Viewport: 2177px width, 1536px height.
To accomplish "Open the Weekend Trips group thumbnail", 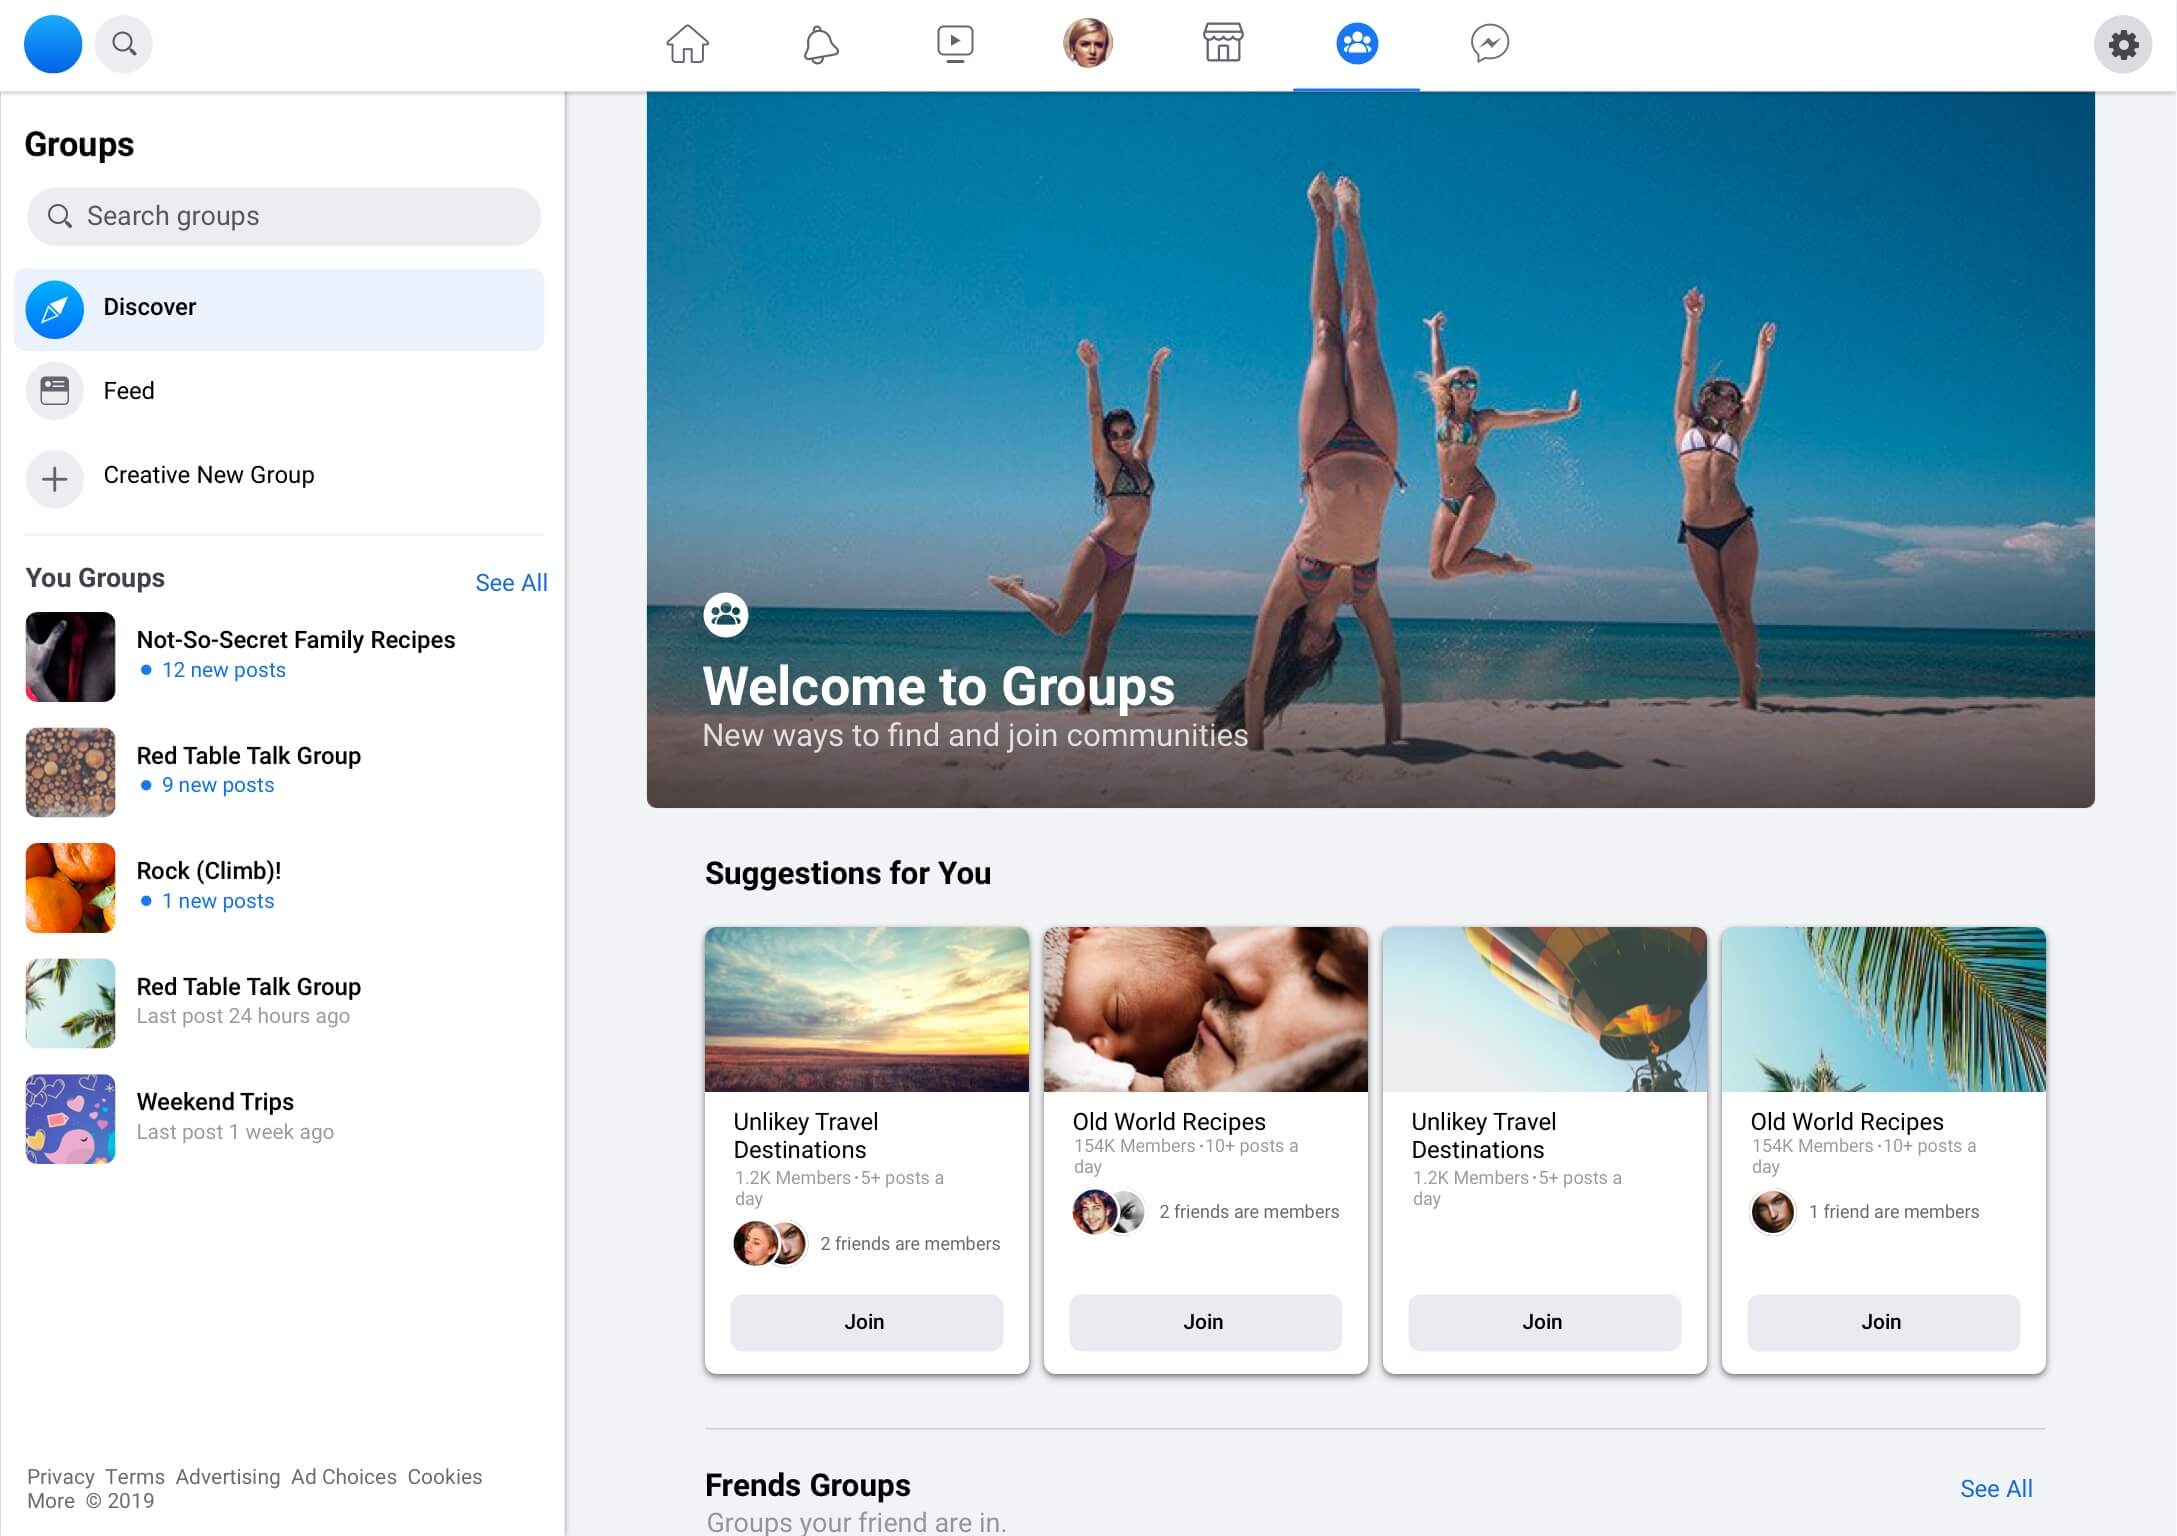I will click(70, 1118).
